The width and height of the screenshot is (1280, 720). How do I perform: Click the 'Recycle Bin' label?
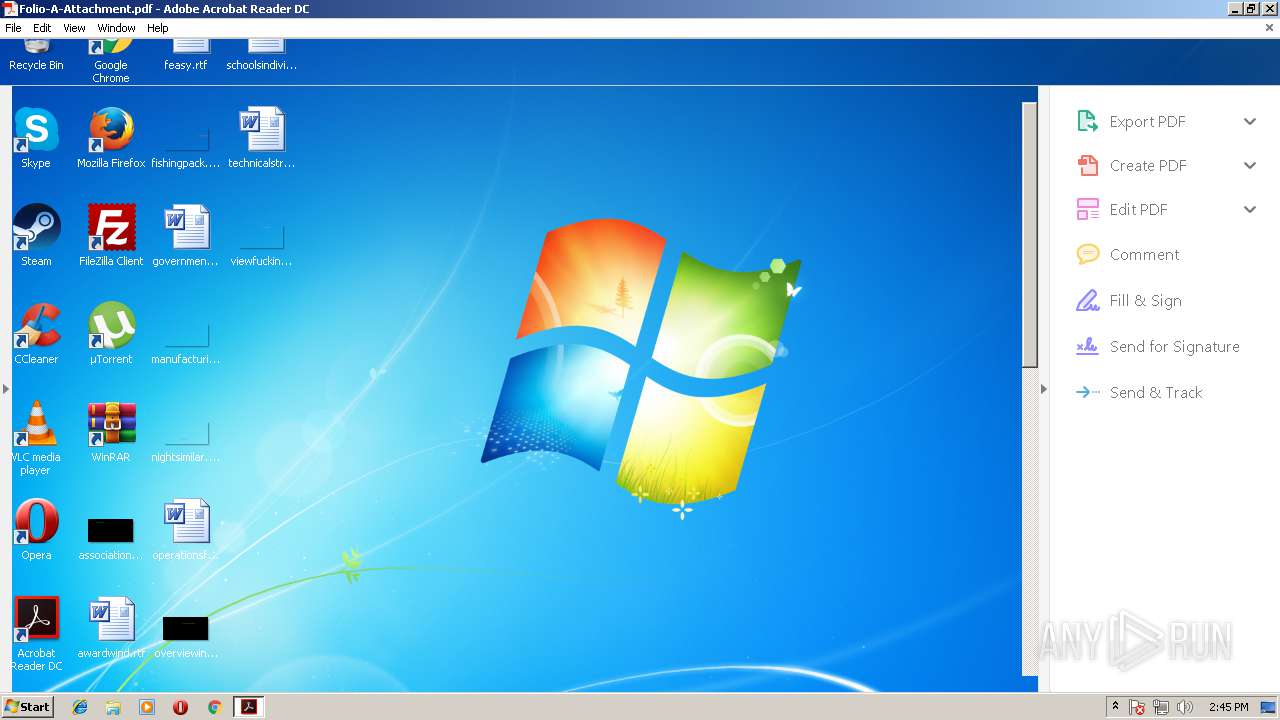point(36,65)
